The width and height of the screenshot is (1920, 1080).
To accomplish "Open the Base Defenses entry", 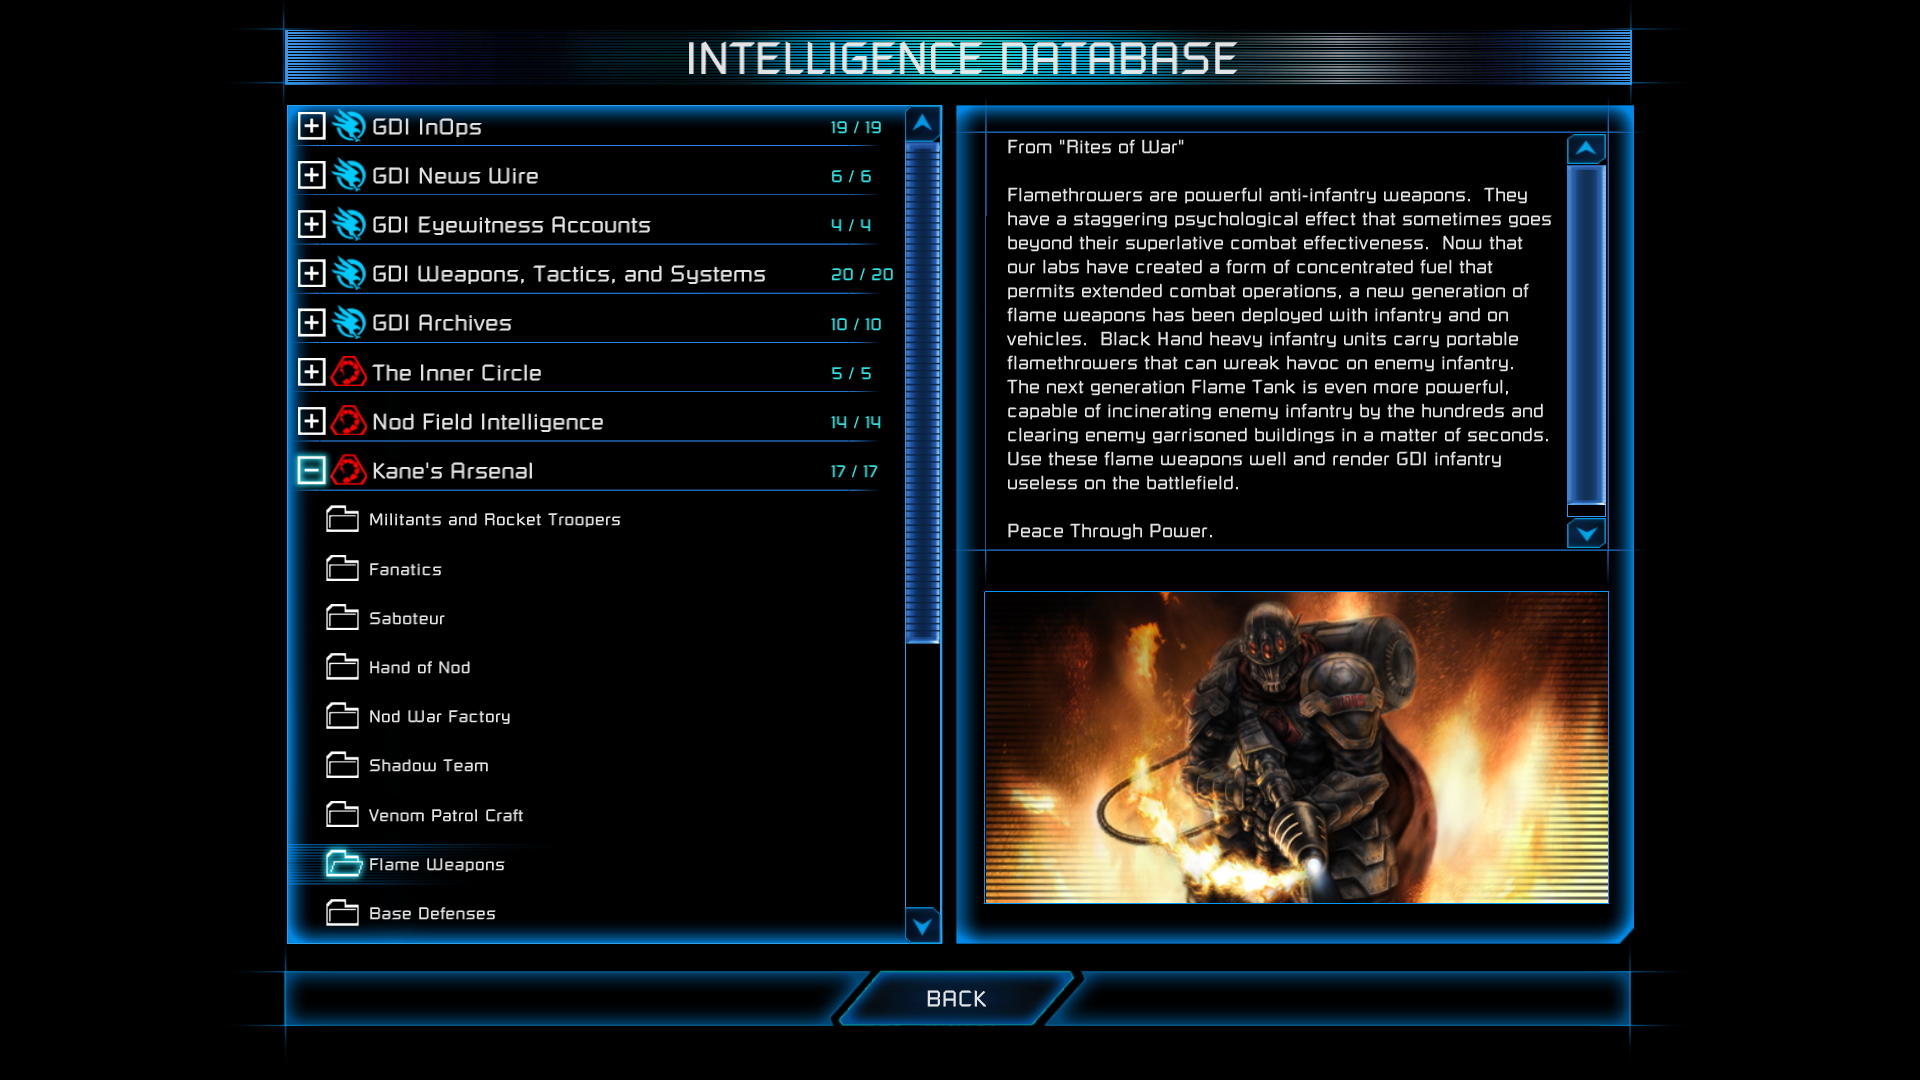I will point(432,913).
